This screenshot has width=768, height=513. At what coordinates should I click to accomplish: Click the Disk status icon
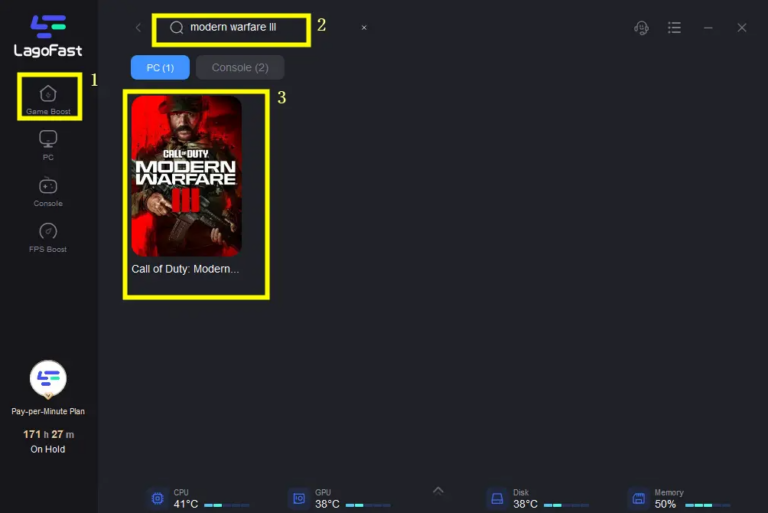tap(497, 498)
